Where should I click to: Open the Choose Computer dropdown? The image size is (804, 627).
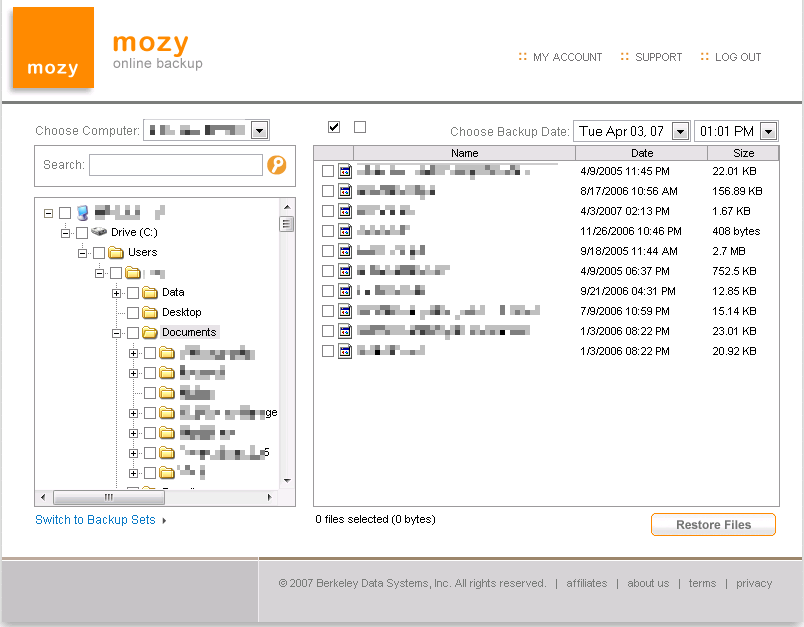pyautogui.click(x=259, y=130)
